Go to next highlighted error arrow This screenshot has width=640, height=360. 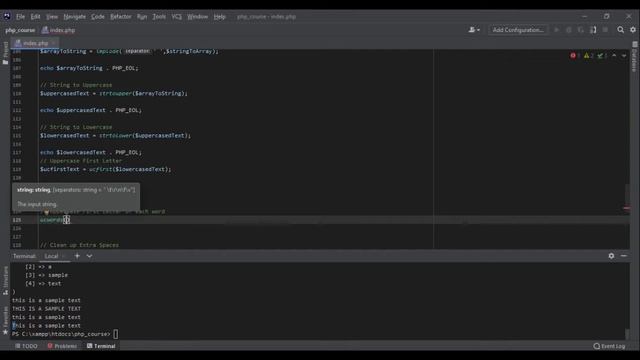(624, 56)
